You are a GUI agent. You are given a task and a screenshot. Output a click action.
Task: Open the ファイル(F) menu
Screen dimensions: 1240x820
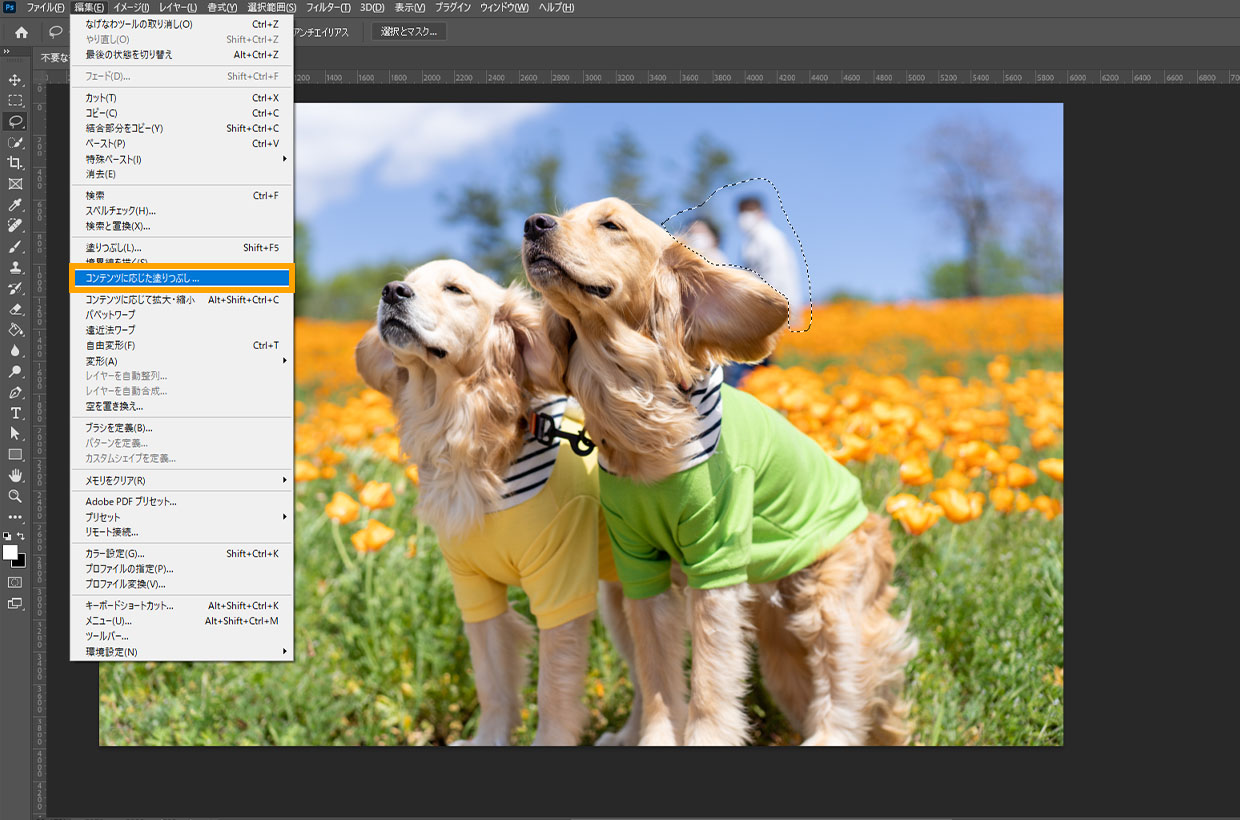click(45, 7)
